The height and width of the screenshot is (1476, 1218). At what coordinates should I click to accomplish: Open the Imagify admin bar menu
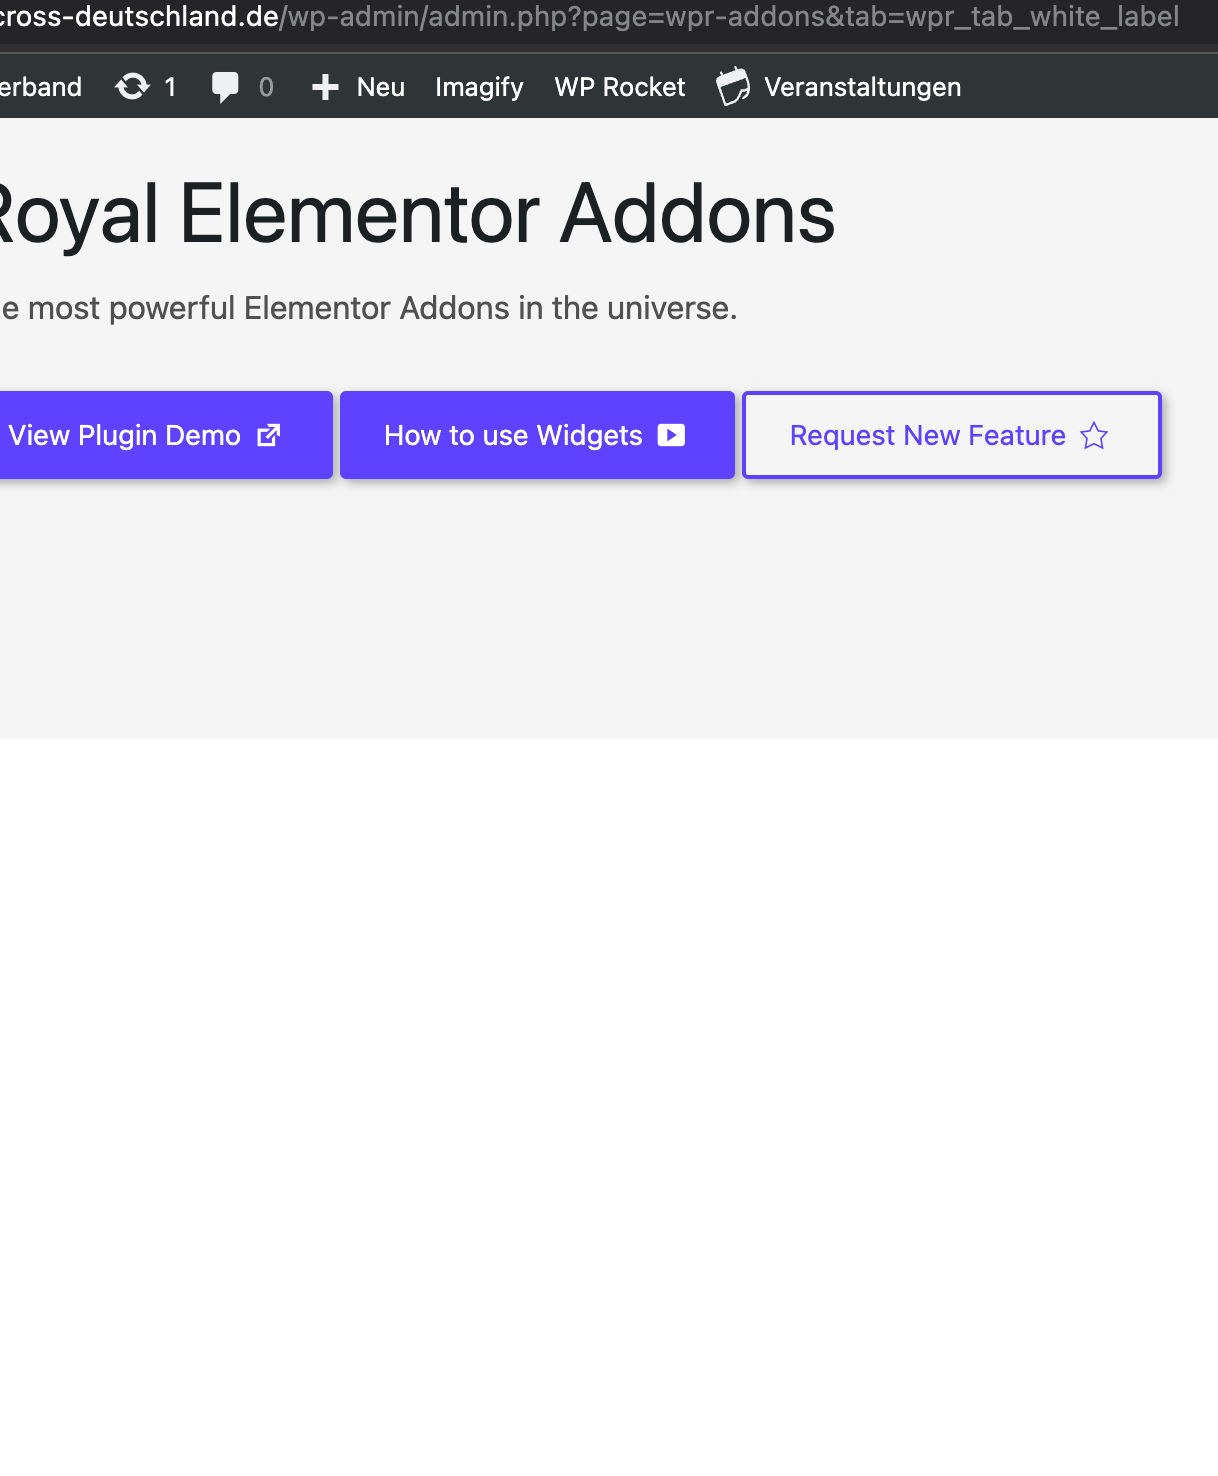479,87
